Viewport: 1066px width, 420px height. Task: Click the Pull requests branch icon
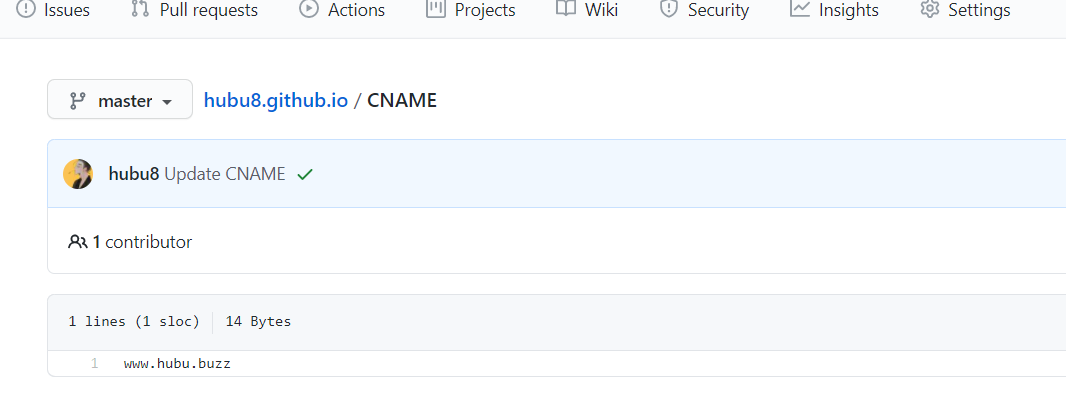coord(140,9)
